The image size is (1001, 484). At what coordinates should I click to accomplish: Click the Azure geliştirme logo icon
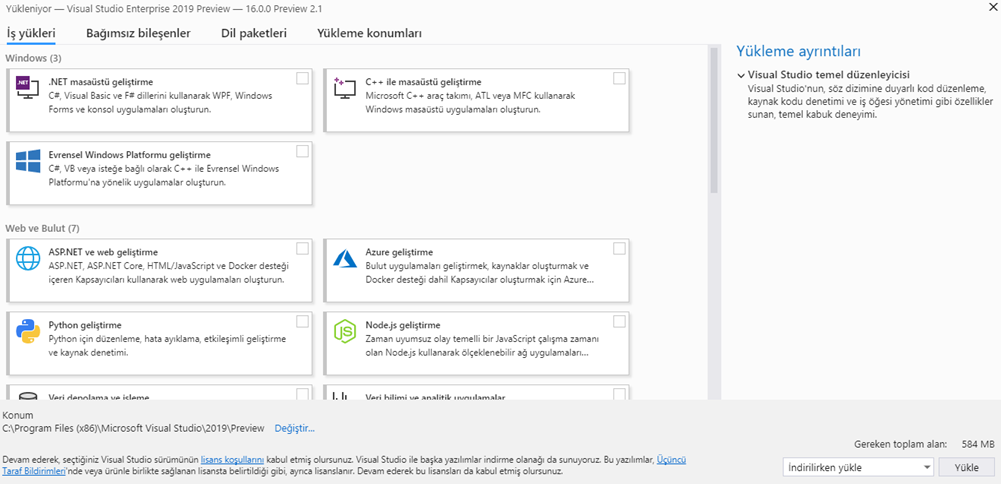tap(345, 259)
